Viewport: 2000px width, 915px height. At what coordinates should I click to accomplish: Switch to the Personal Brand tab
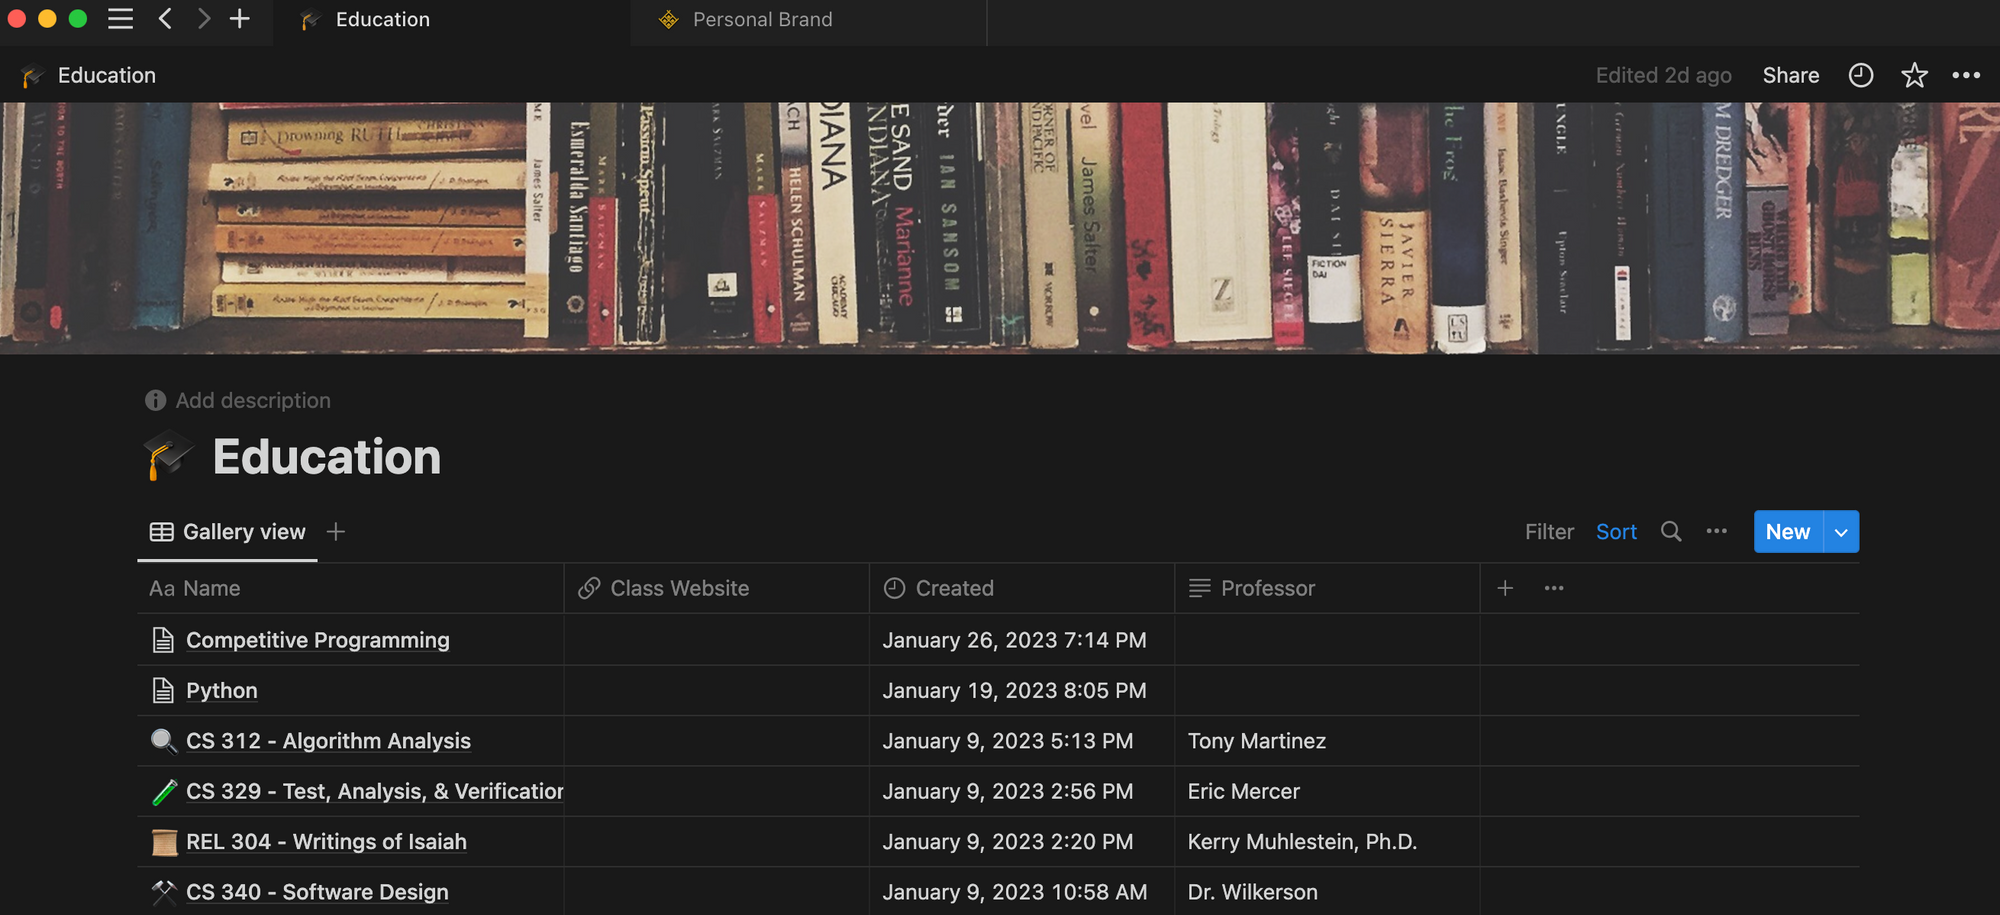[x=761, y=20]
